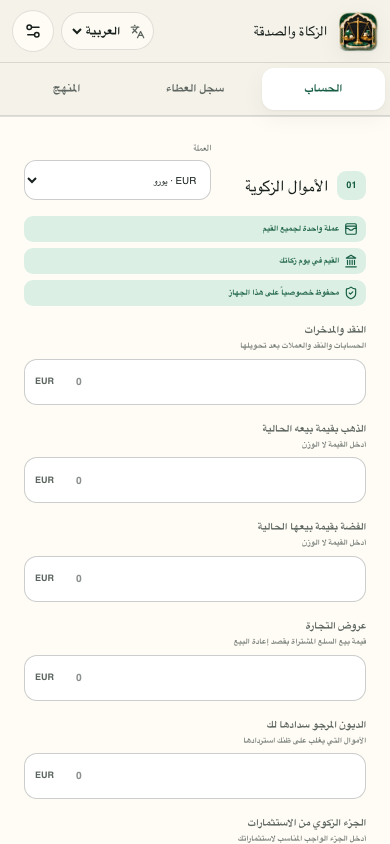The height and width of the screenshot is (844, 390).
Task: Click the 01 section number badge
Action: [x=351, y=186]
